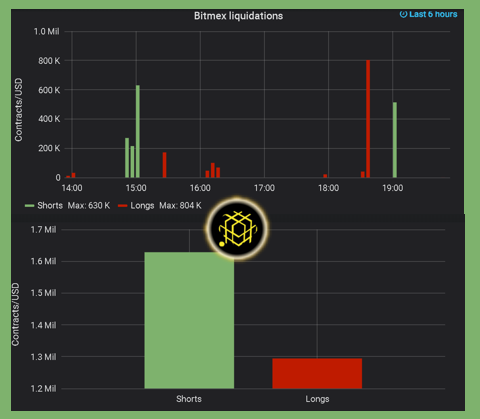Click the 600 K y-axis label
Viewport: 480px width, 419px height.
49,90
